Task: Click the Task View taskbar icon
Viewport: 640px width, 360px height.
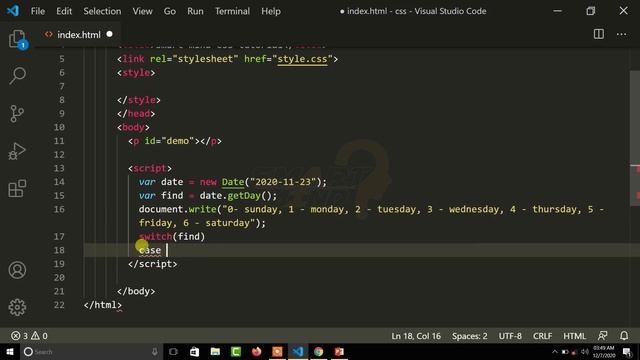Action: click(x=173, y=351)
